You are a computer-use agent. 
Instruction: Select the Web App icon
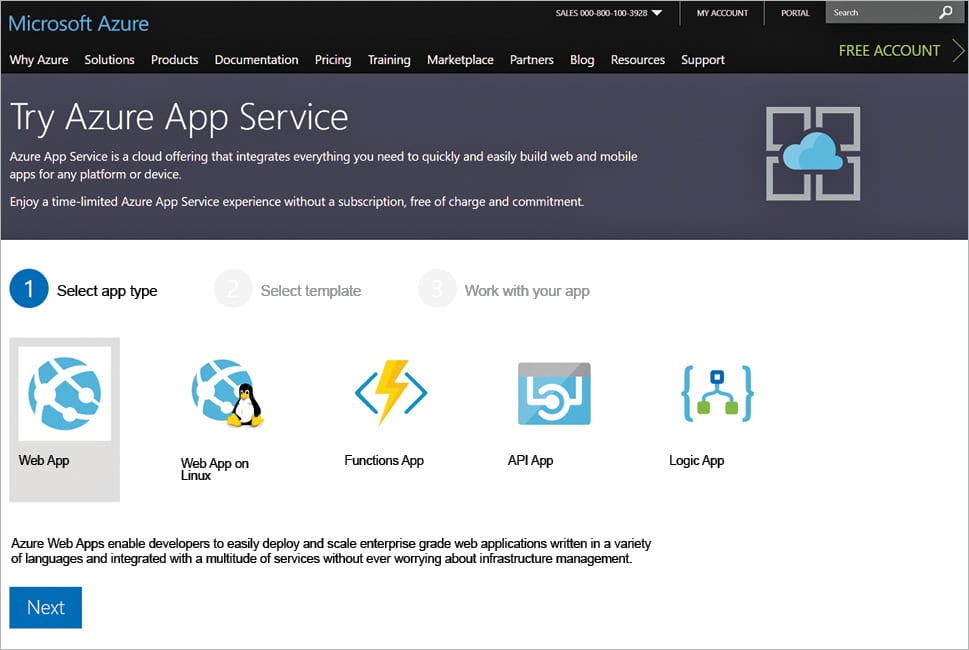[x=64, y=393]
